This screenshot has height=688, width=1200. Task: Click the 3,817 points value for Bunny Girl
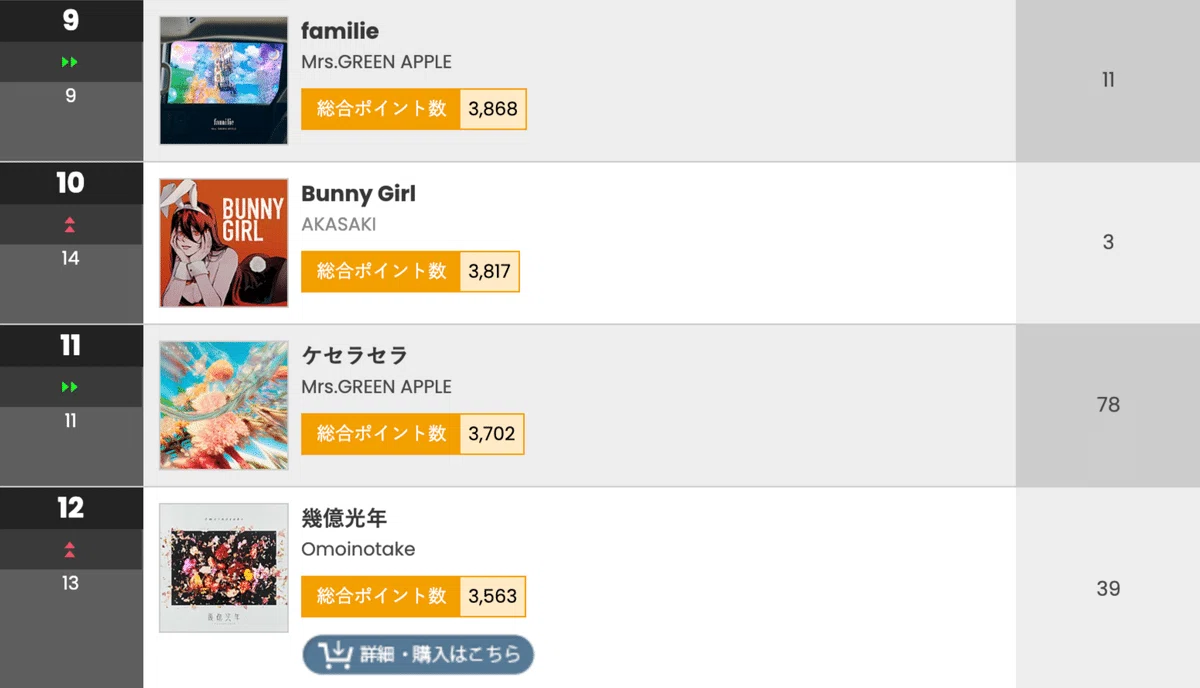pos(490,272)
